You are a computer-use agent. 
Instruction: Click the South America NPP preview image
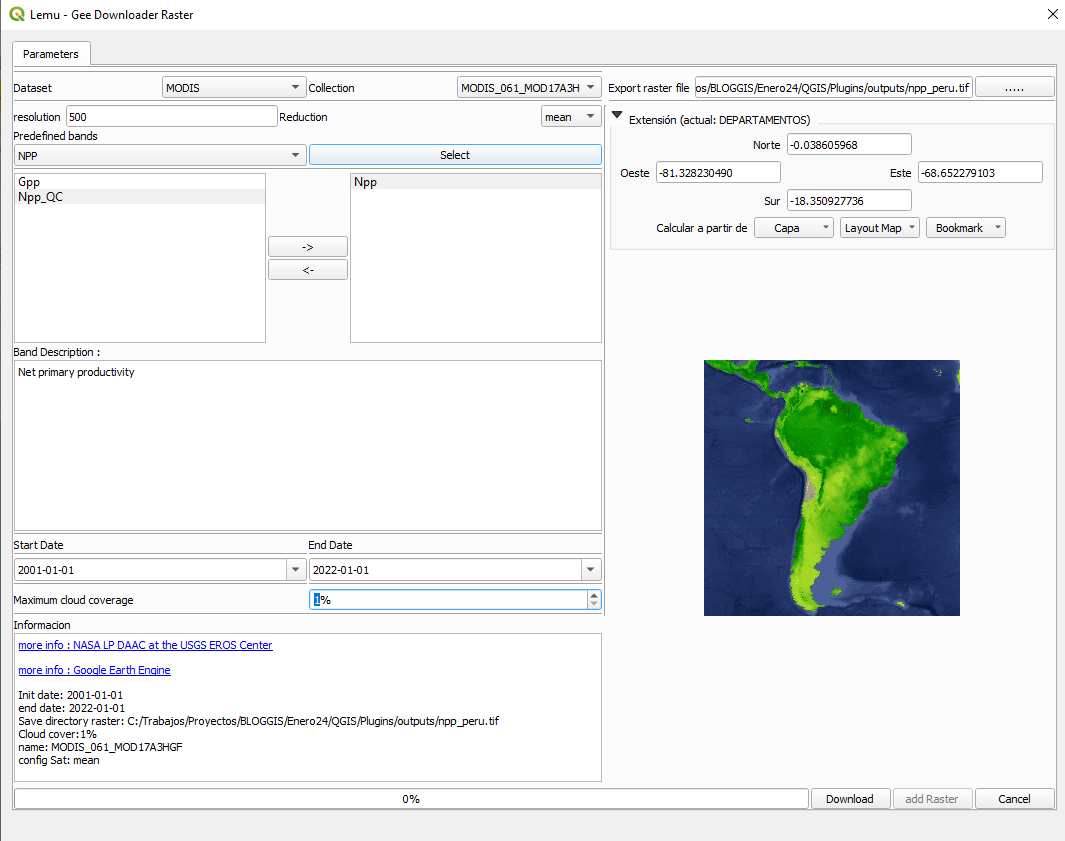tap(831, 488)
